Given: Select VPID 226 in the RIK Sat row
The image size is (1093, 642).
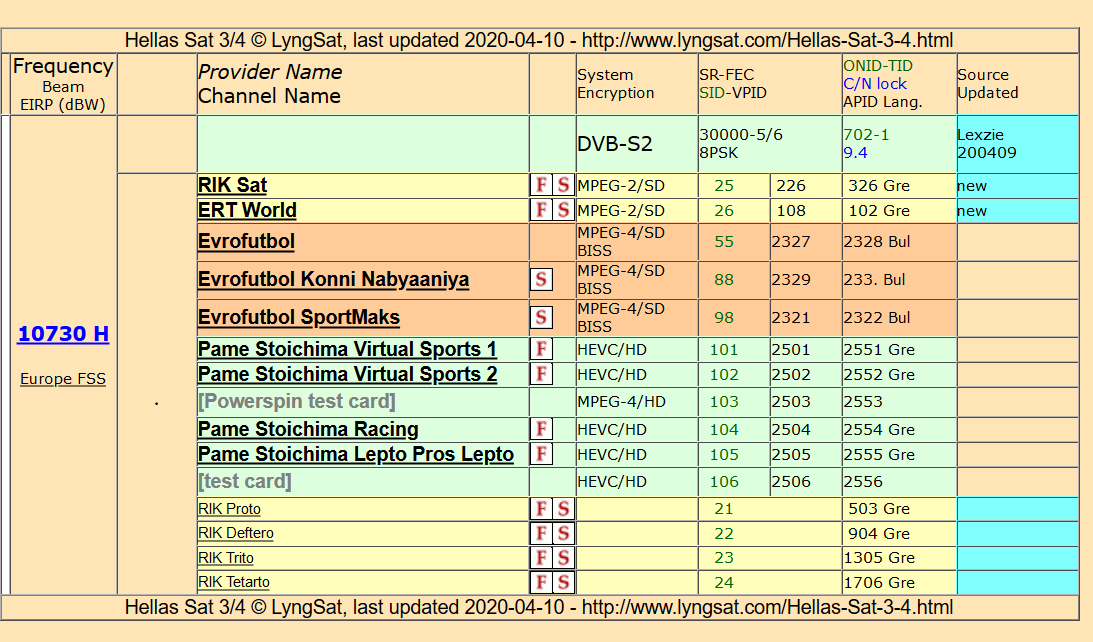Looking at the screenshot, I should coord(791,186).
